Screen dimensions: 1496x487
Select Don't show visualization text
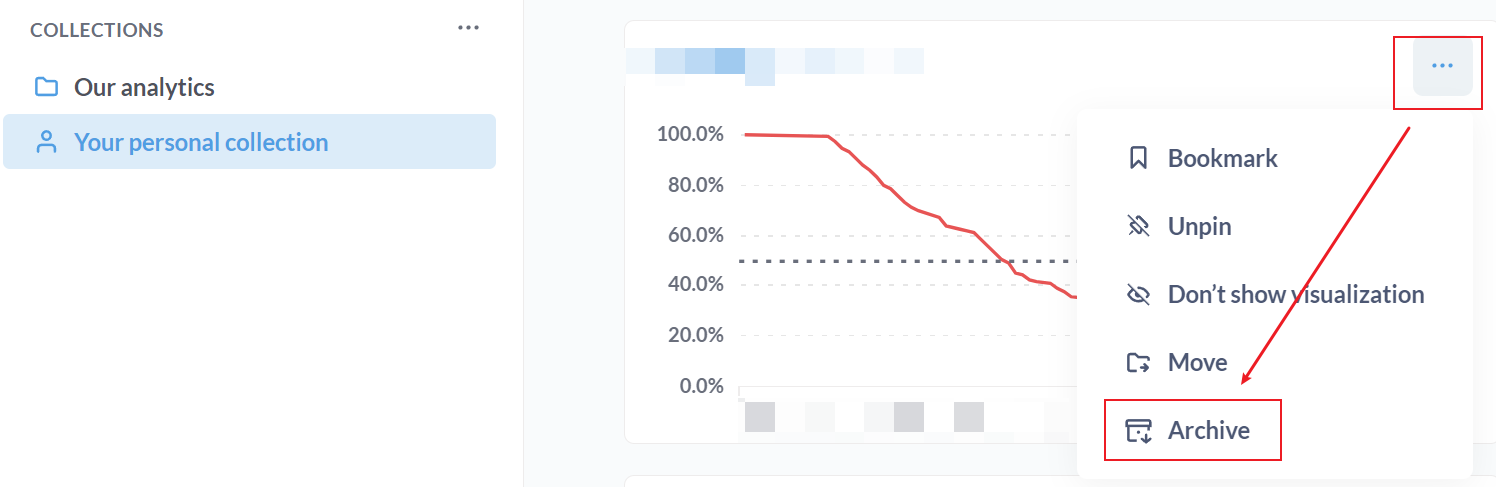pos(1296,294)
